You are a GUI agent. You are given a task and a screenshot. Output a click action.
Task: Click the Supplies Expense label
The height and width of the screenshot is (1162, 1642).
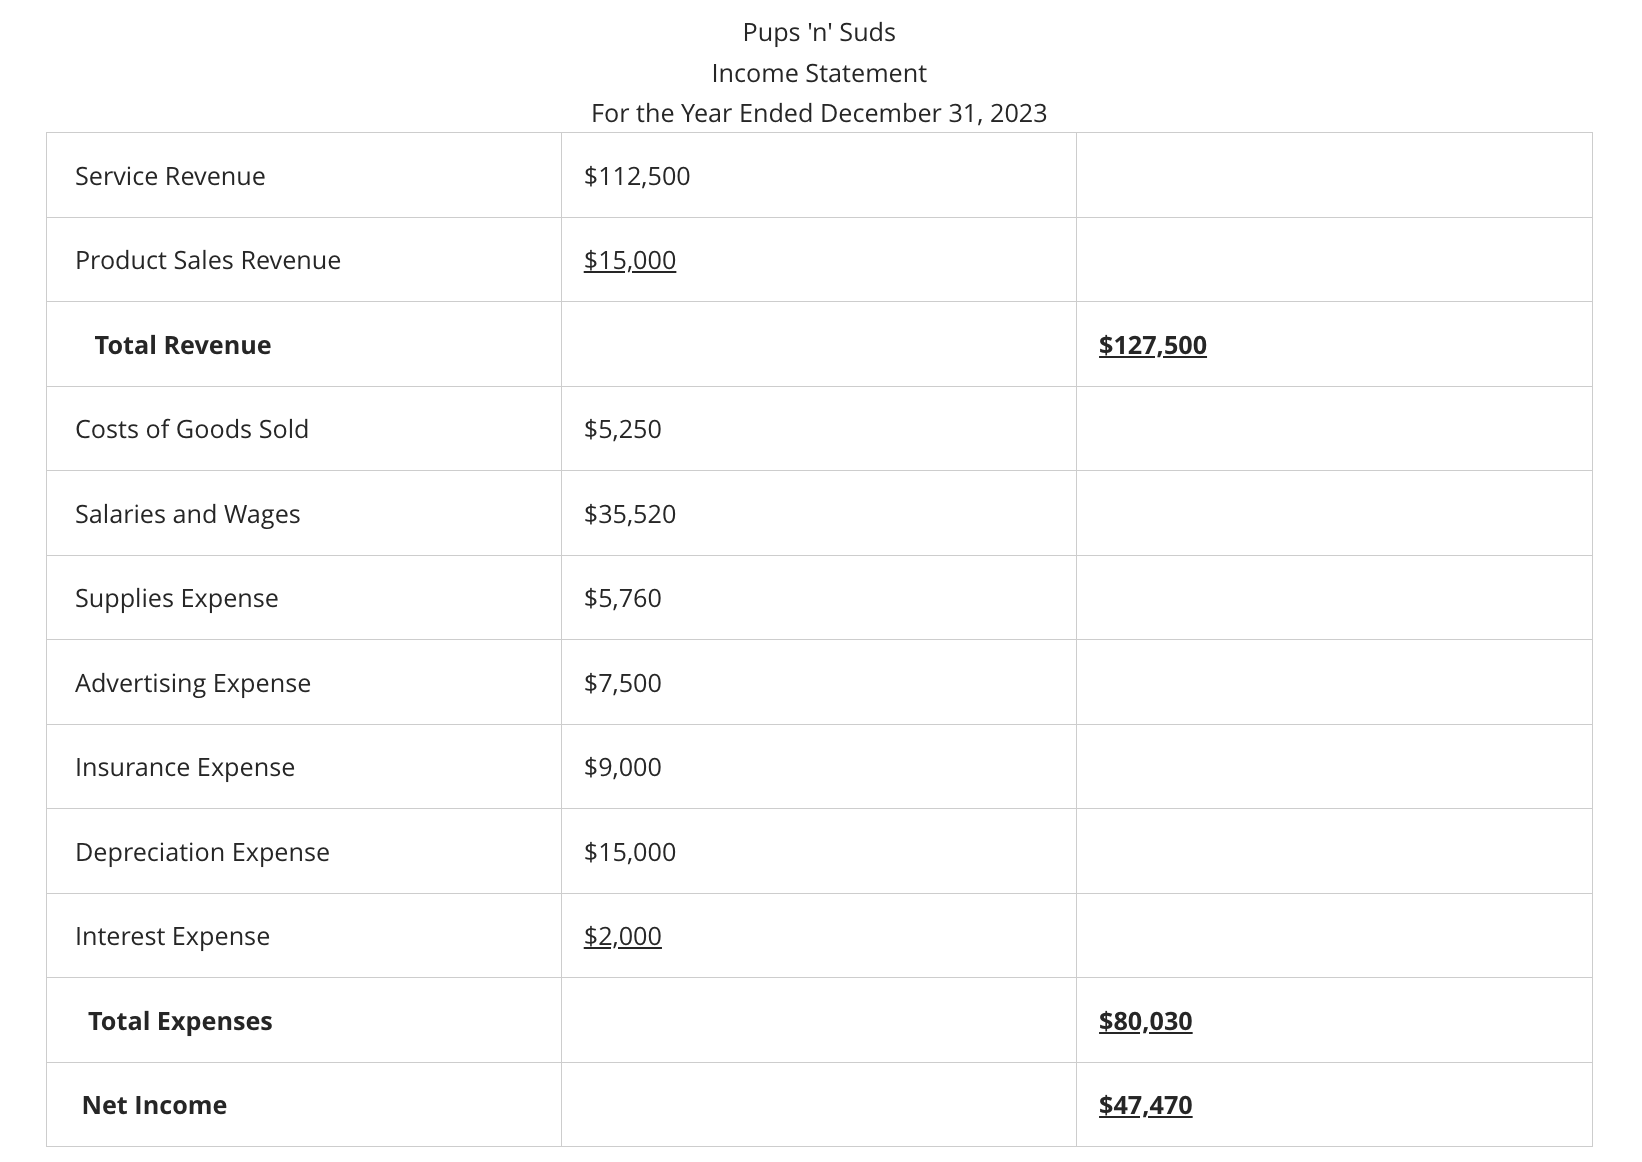177,598
